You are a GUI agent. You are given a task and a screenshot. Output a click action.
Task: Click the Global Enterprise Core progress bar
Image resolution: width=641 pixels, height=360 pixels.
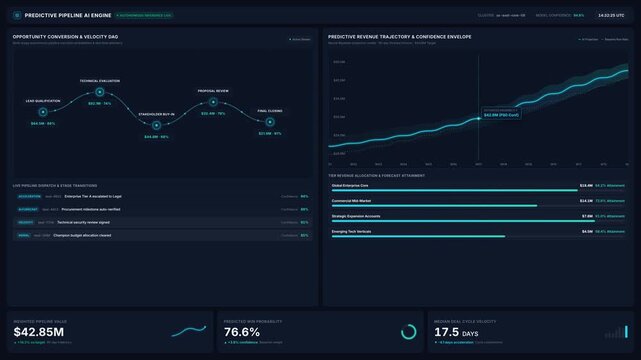(478, 190)
